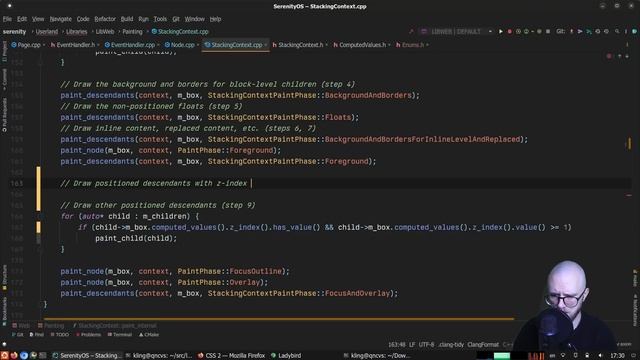Switch to the StackingContext.h editor tab

tap(300, 45)
